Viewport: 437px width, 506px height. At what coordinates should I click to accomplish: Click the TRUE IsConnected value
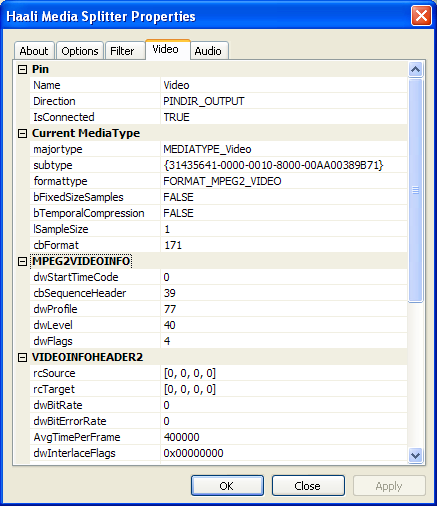tap(177, 117)
